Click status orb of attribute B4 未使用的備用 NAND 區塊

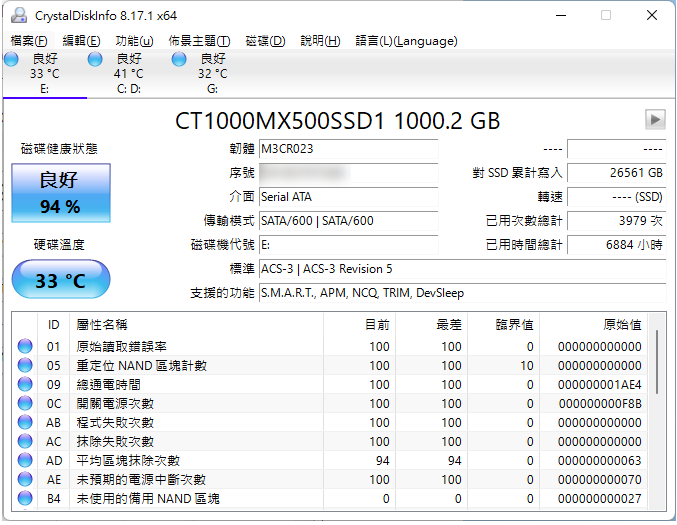pos(25,498)
